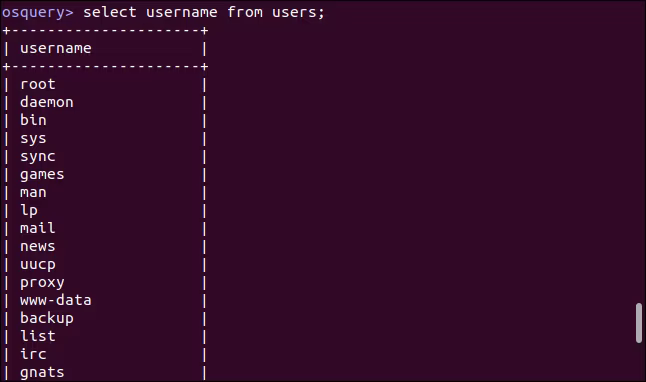The height and width of the screenshot is (382, 646).
Task: Click the 'gnats' username entry
Action: [42, 373]
